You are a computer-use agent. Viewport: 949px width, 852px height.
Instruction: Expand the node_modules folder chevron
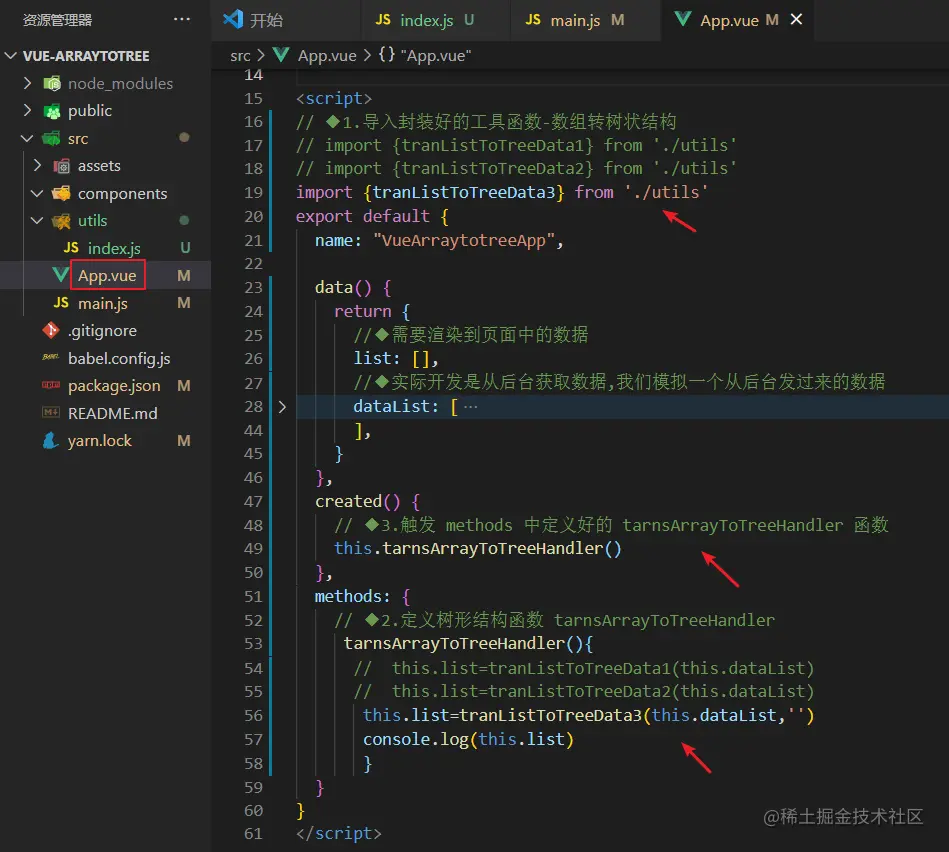(27, 83)
